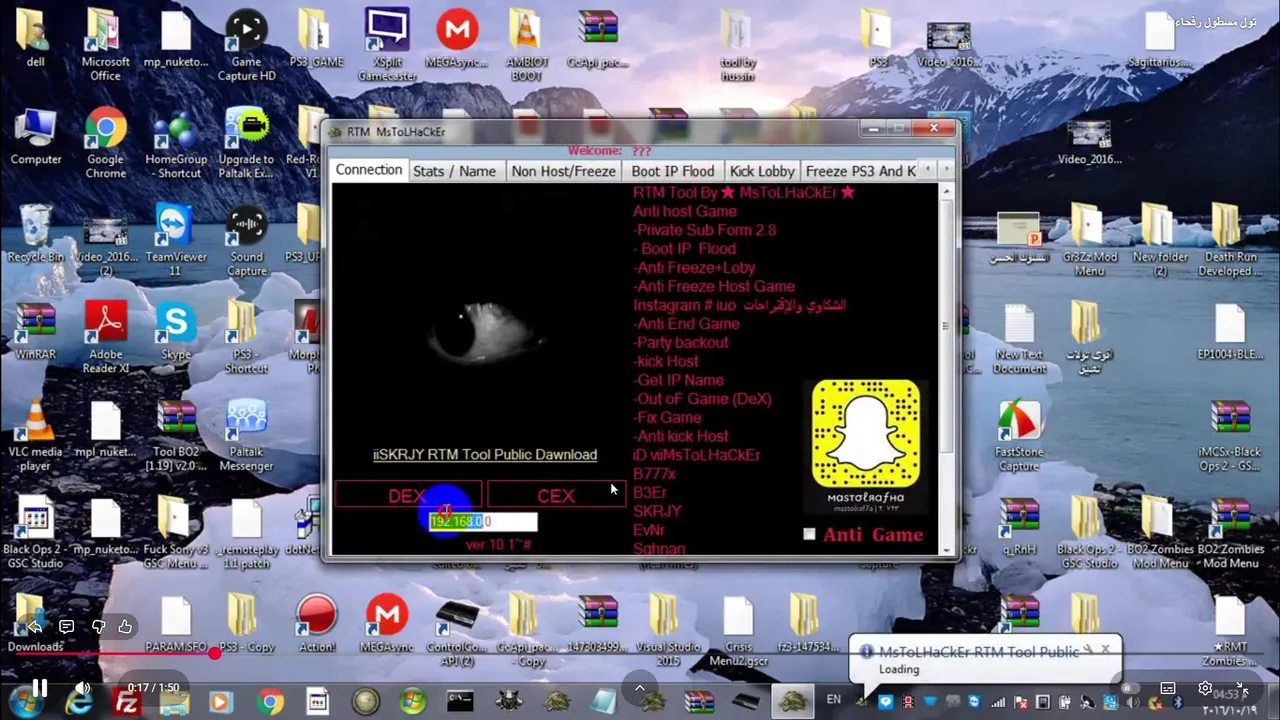
Task: Switch to the Stats / Name tab
Action: pyautogui.click(x=454, y=171)
